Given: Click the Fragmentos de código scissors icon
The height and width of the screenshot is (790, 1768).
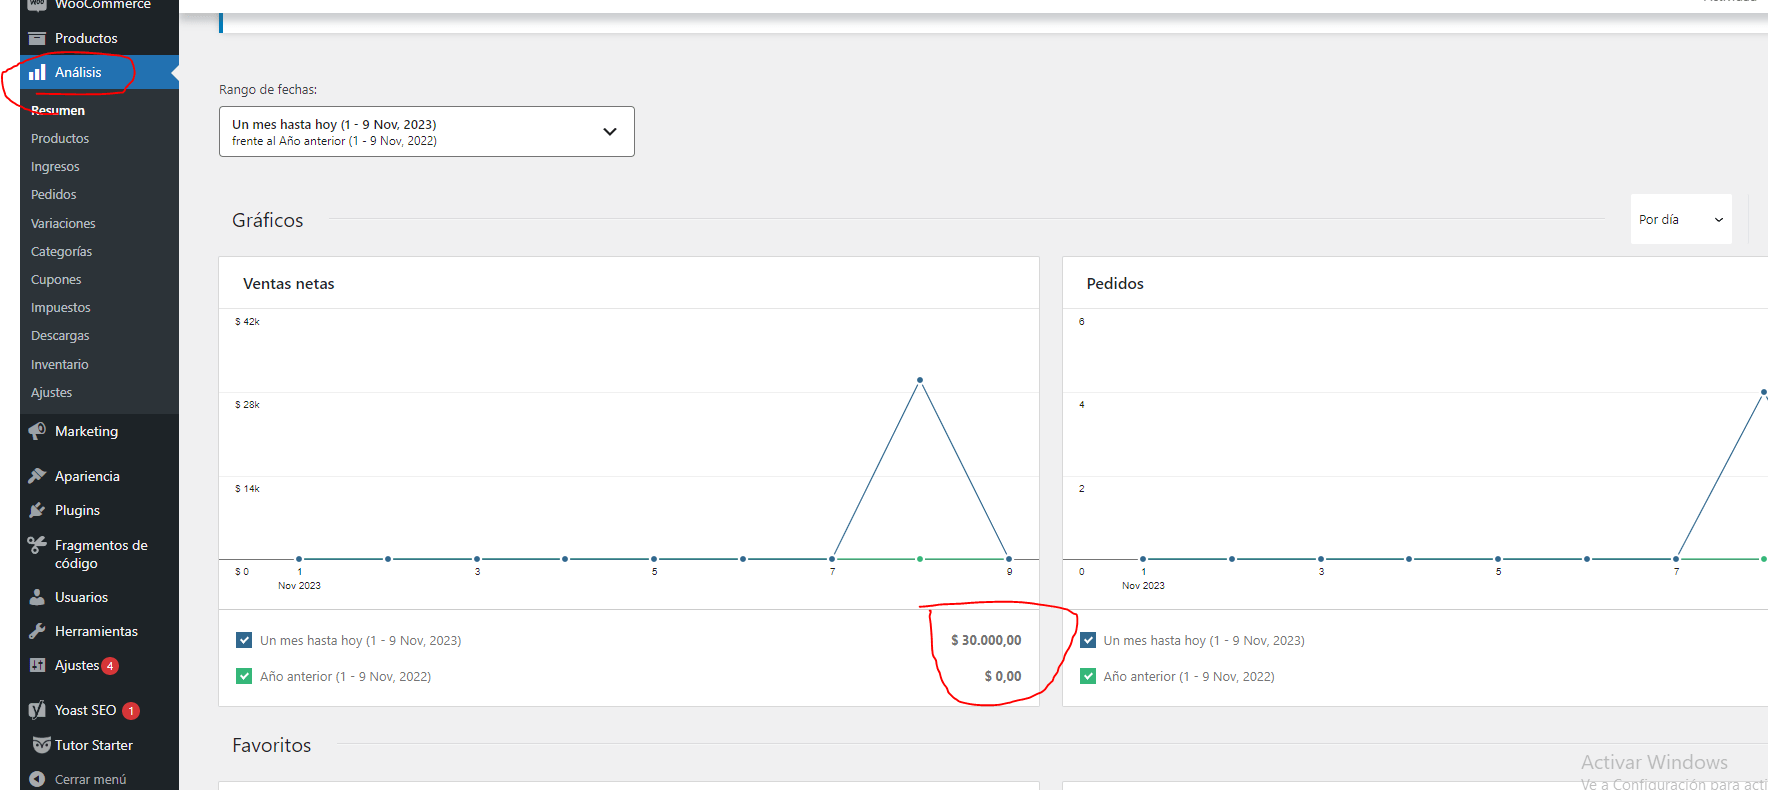Looking at the screenshot, I should 37,545.
